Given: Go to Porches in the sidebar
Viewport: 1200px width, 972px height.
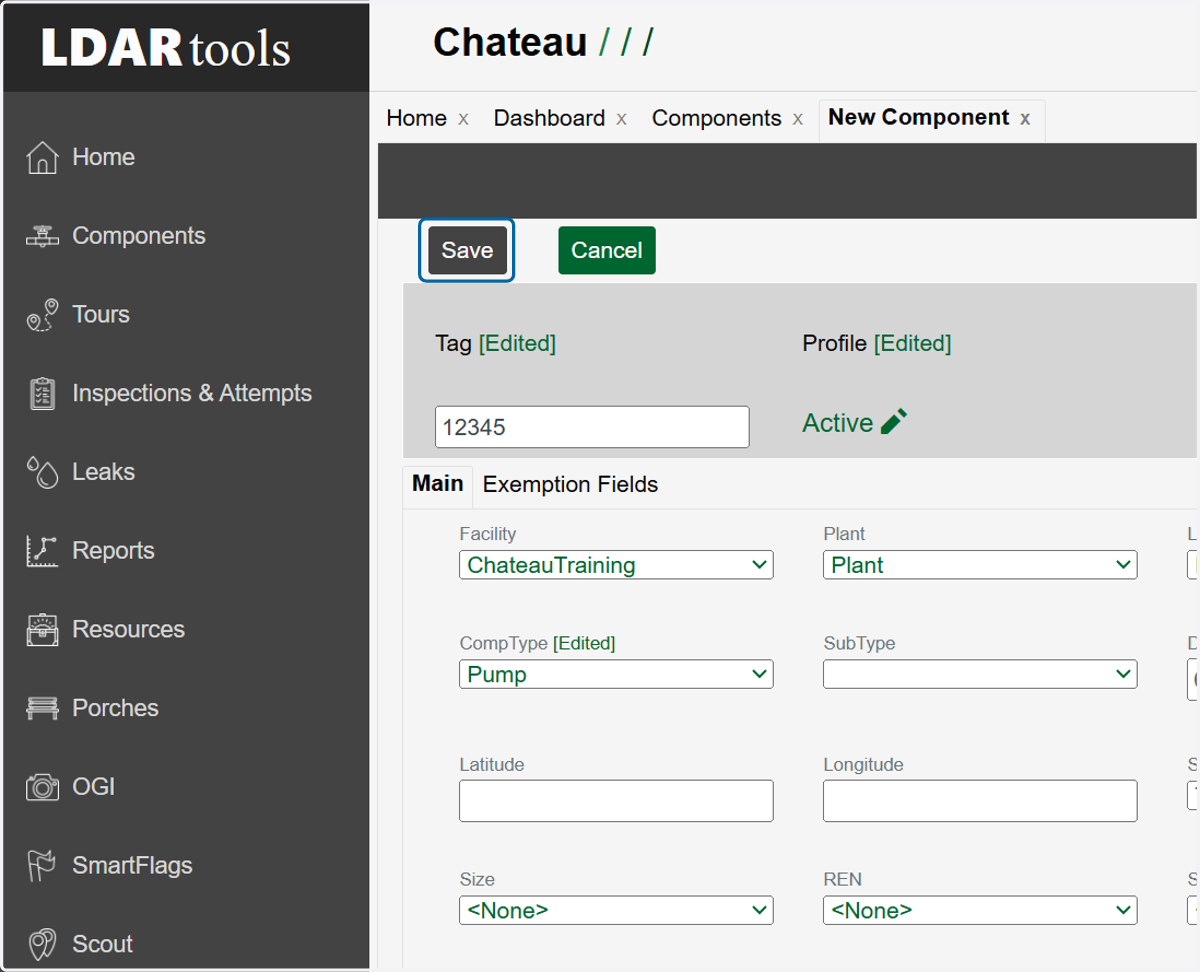Looking at the screenshot, I should pos(115,708).
